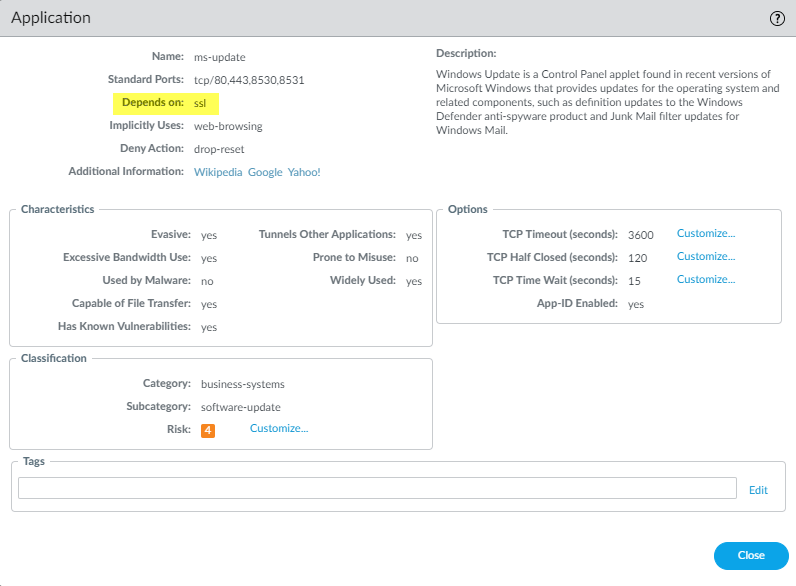Customize the TCP Half Closed setting

click(705, 257)
